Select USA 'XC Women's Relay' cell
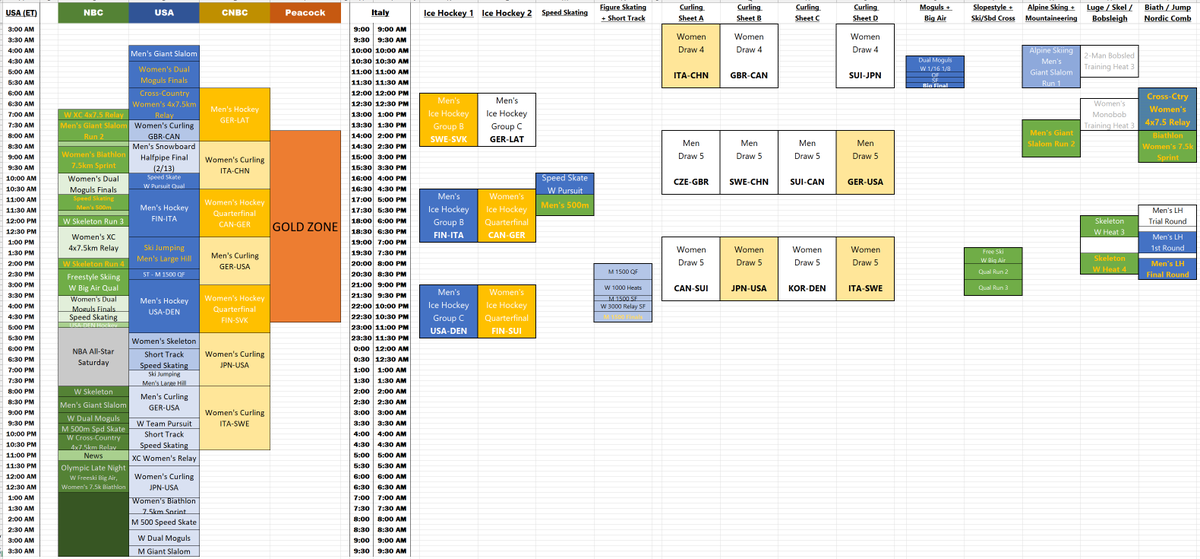Image resolution: width=1200 pixels, height=559 pixels. (x=164, y=457)
